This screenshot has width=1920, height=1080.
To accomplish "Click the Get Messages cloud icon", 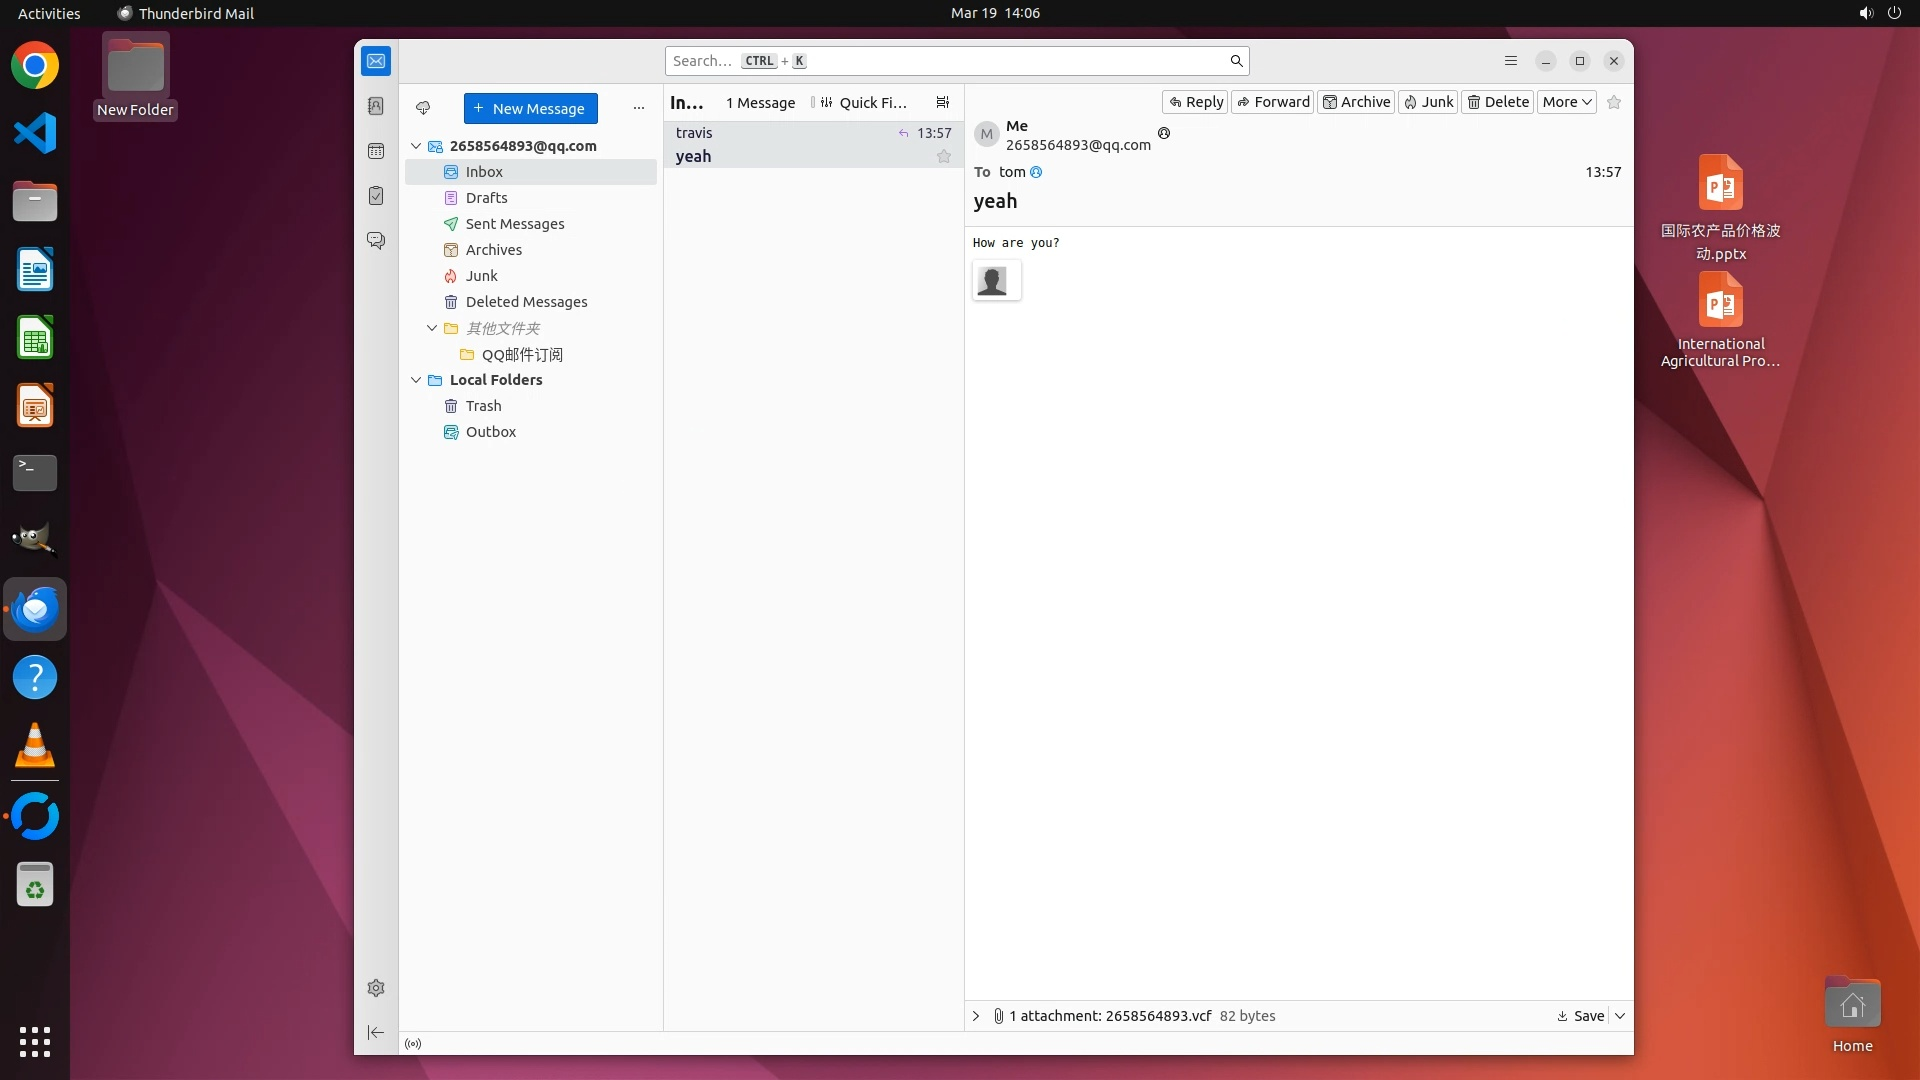I will coord(423,108).
